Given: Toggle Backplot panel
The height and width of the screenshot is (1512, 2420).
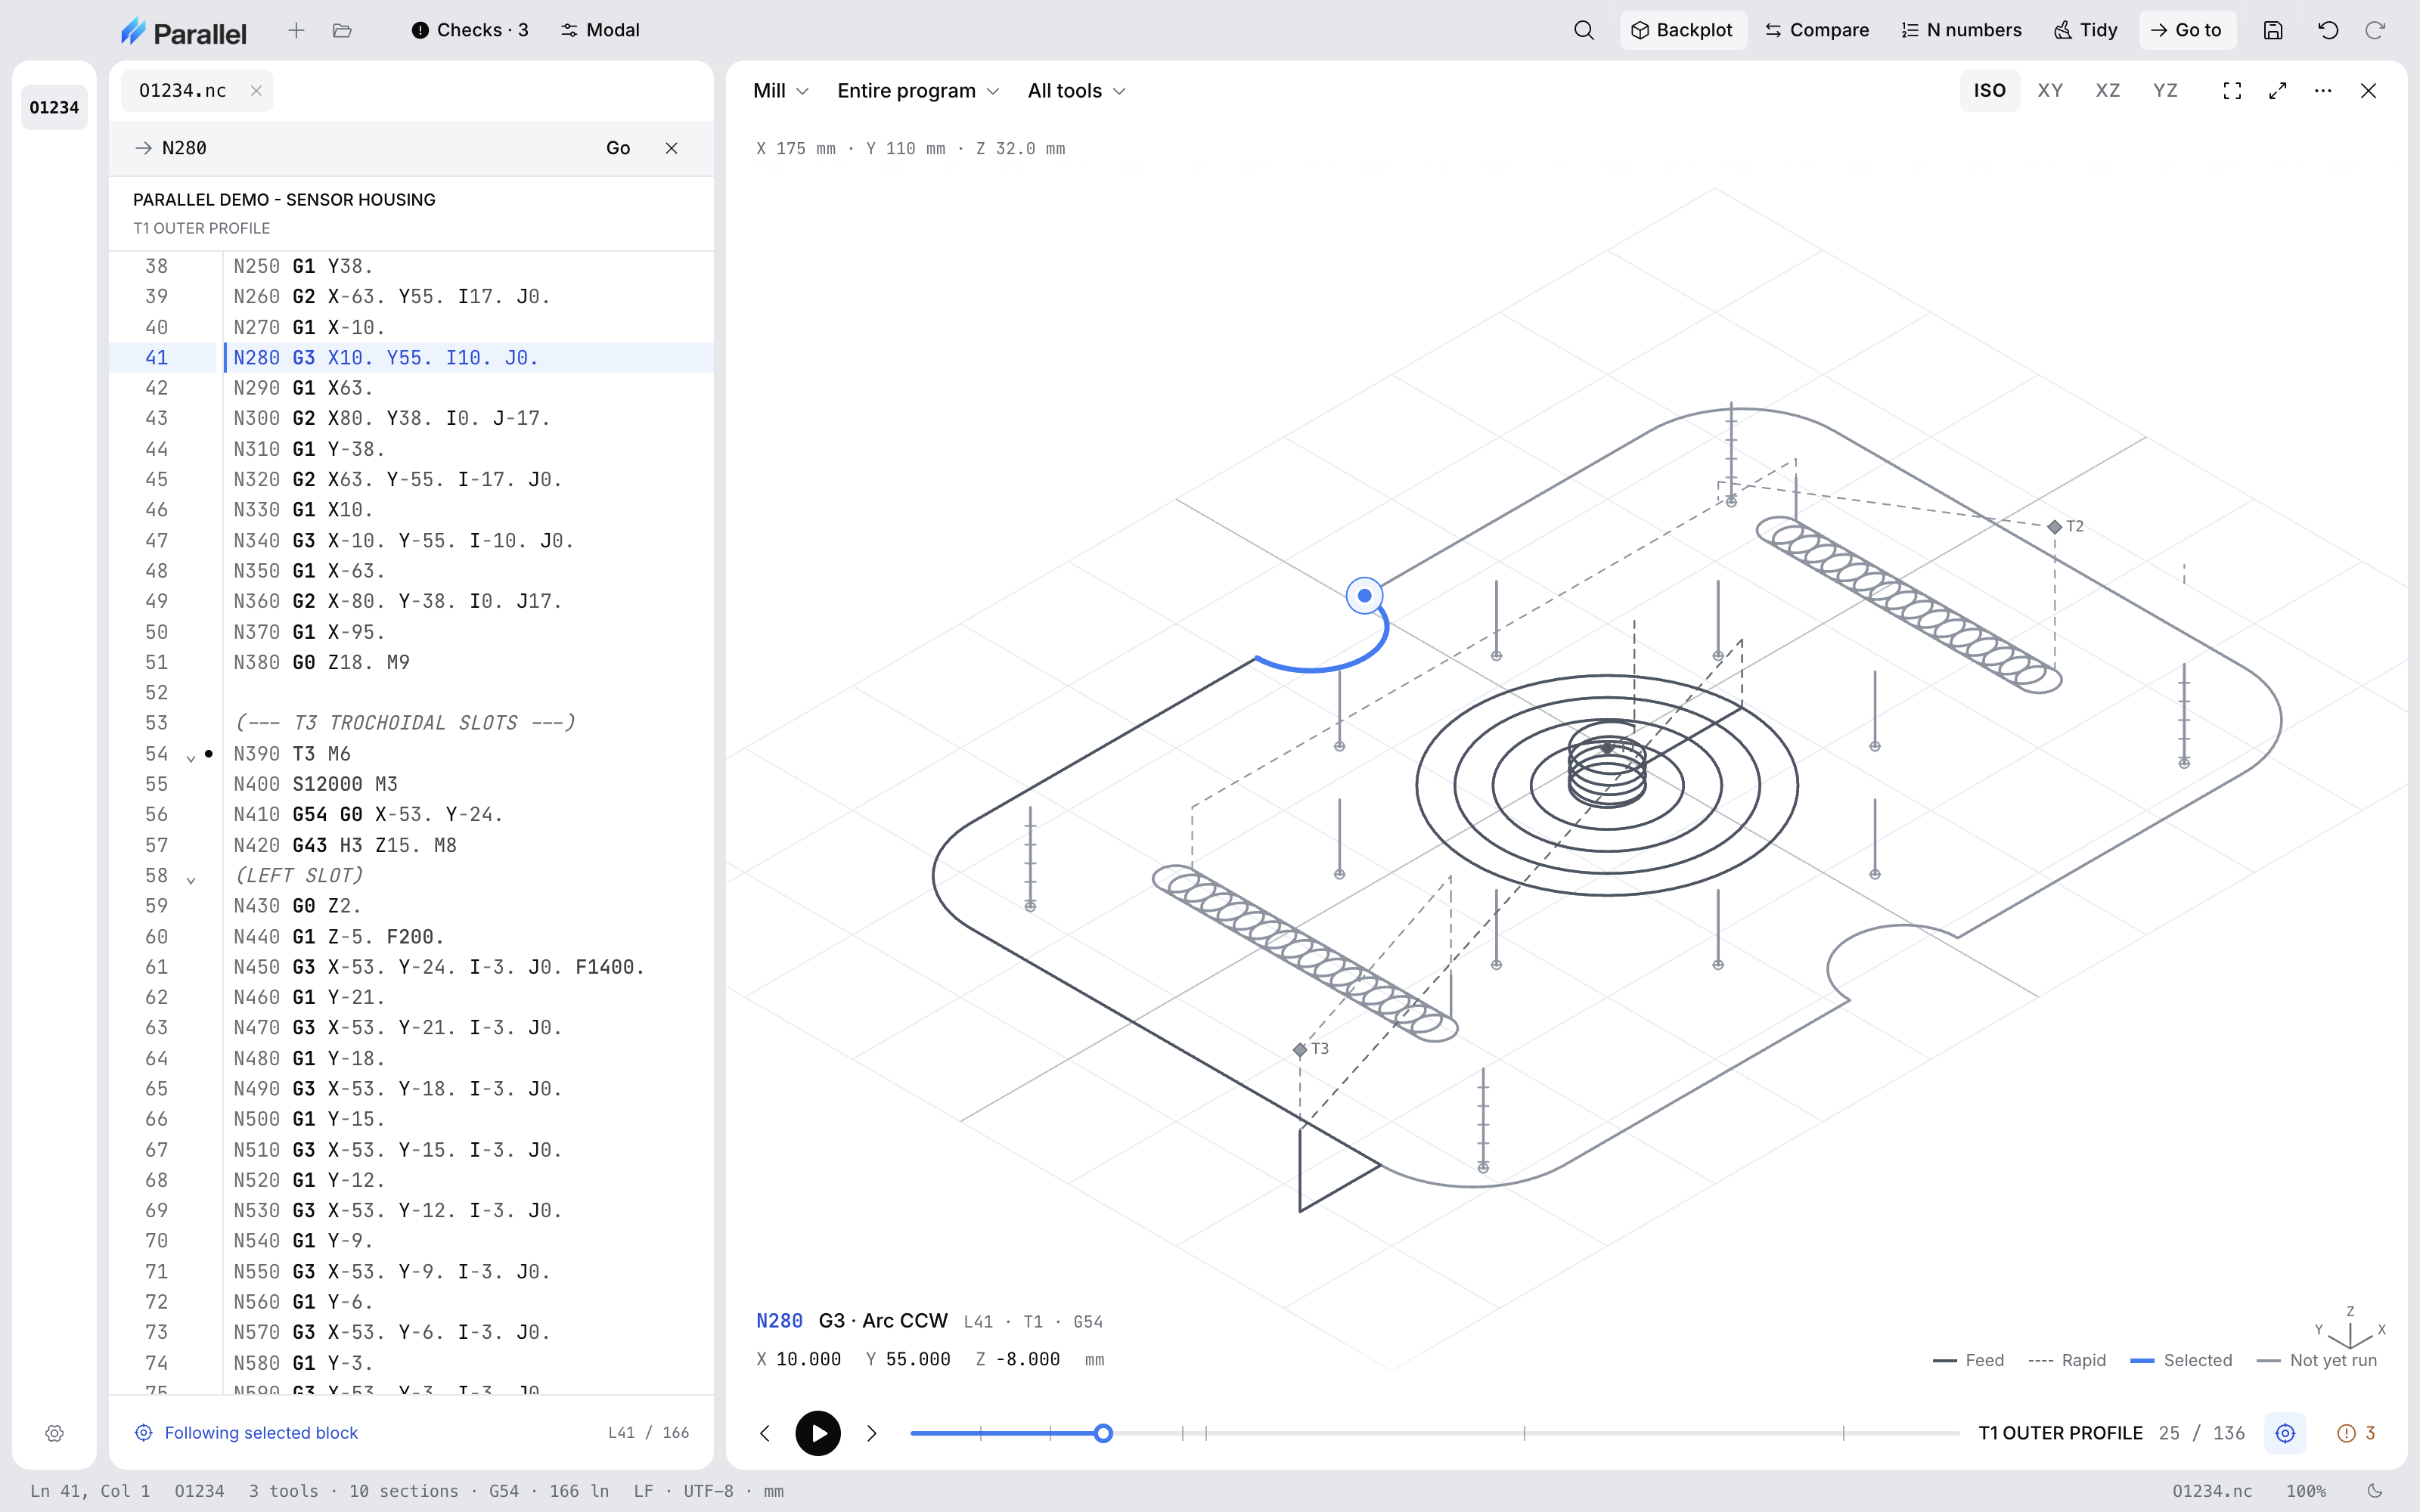Looking at the screenshot, I should click(1683, 30).
